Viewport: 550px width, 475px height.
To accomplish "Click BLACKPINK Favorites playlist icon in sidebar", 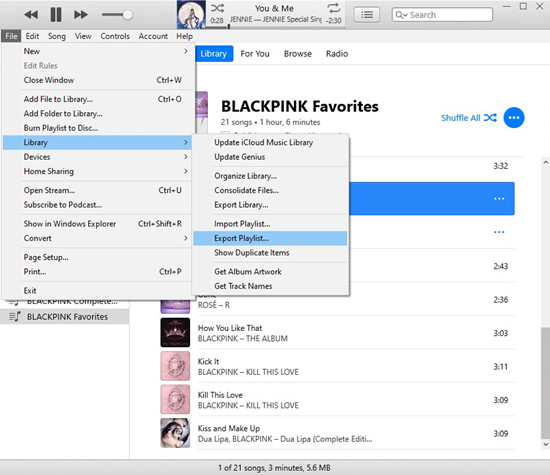I will tap(15, 316).
